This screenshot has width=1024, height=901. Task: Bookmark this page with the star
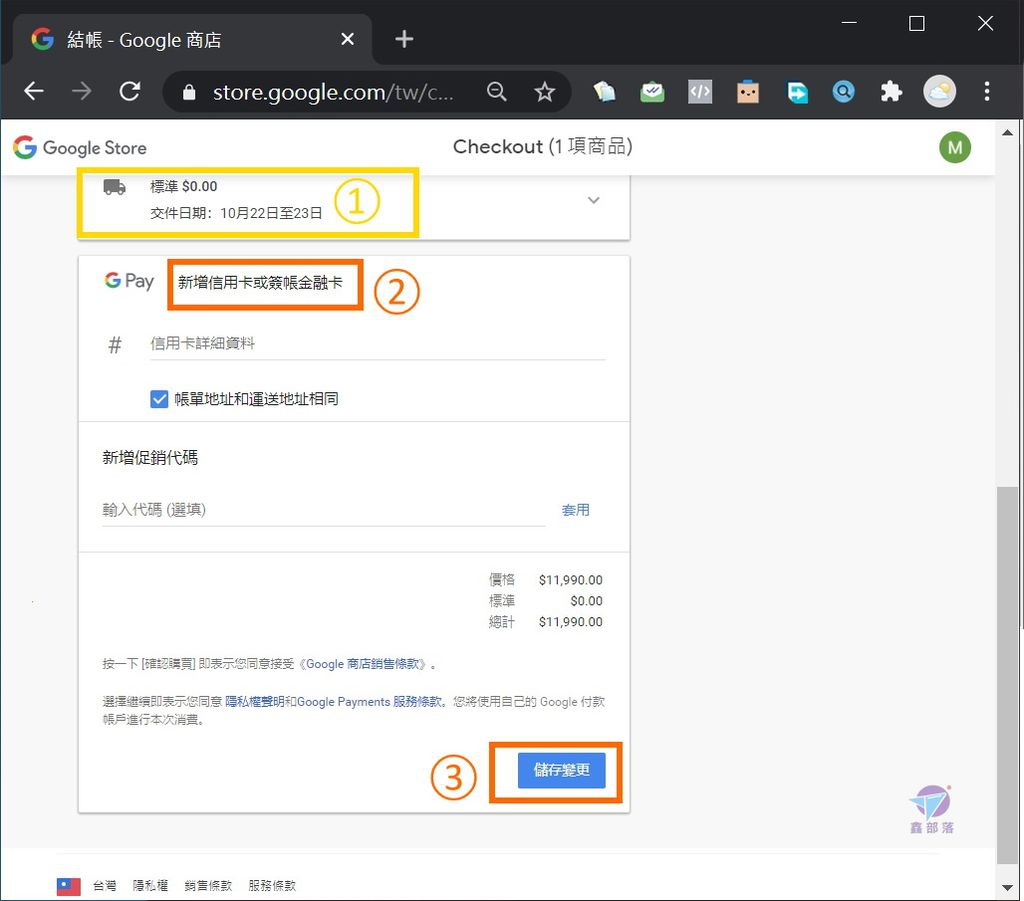tap(544, 92)
